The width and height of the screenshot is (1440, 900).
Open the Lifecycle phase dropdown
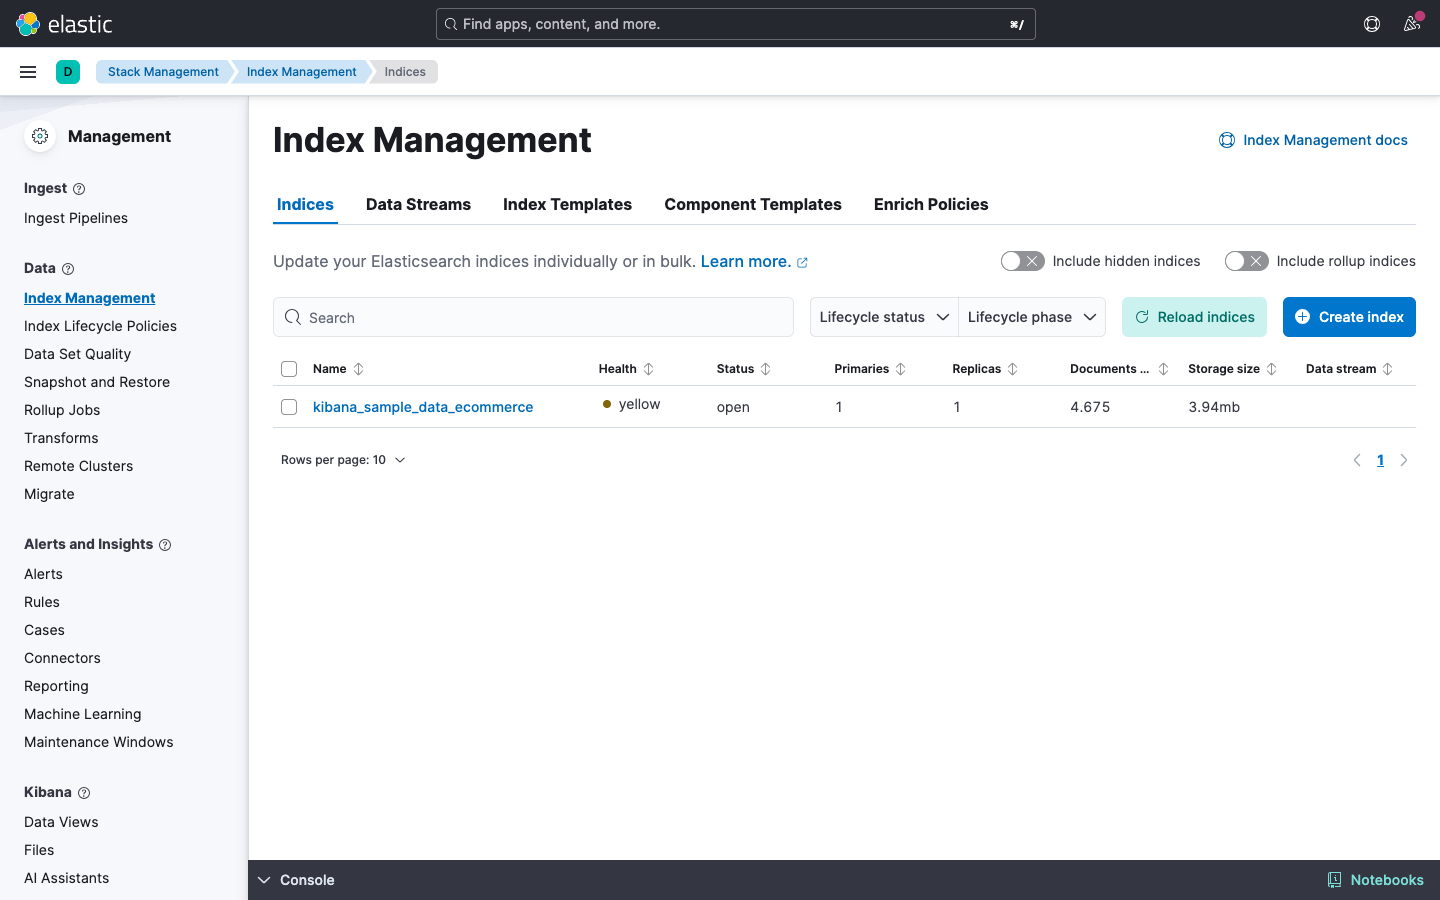(1032, 317)
